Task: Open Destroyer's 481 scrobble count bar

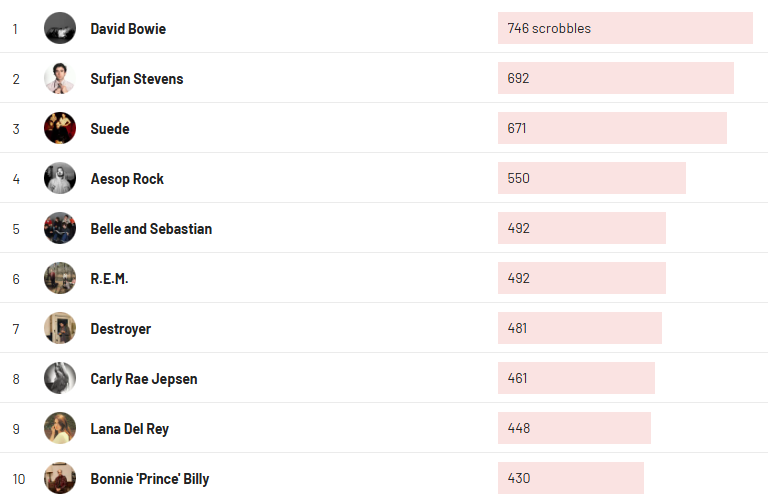Action: [x=579, y=328]
